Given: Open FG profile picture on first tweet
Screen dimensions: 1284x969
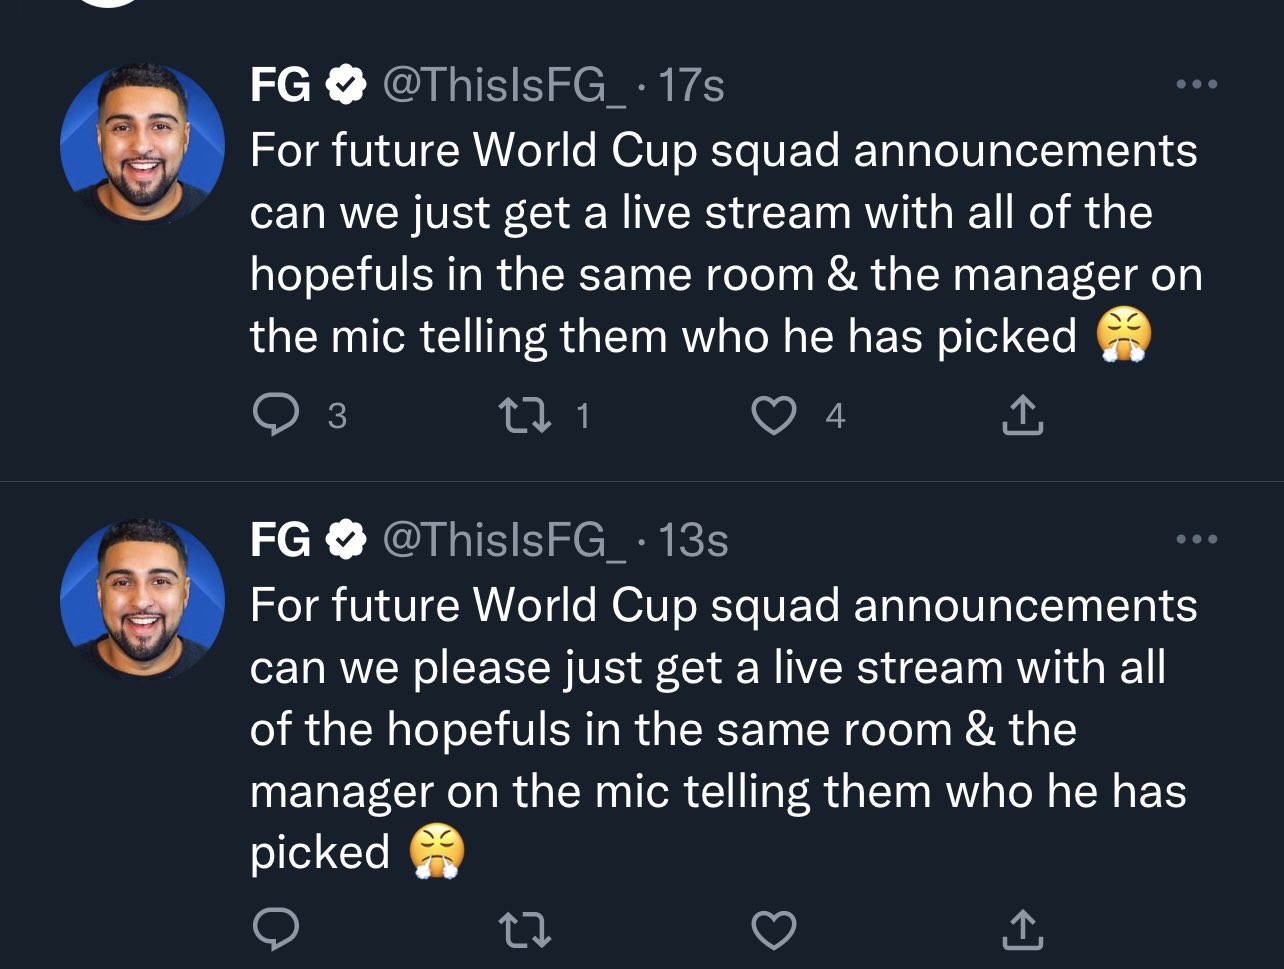Looking at the screenshot, I should click(142, 144).
